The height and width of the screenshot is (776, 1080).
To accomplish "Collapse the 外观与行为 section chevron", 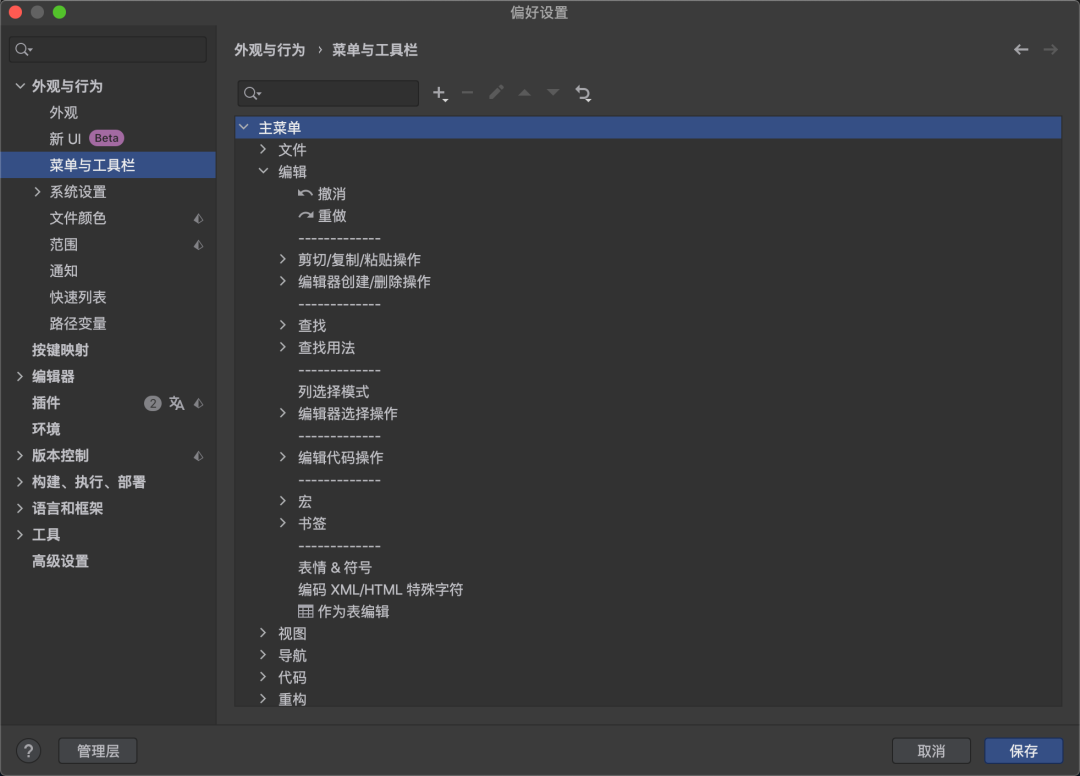I will (20, 86).
